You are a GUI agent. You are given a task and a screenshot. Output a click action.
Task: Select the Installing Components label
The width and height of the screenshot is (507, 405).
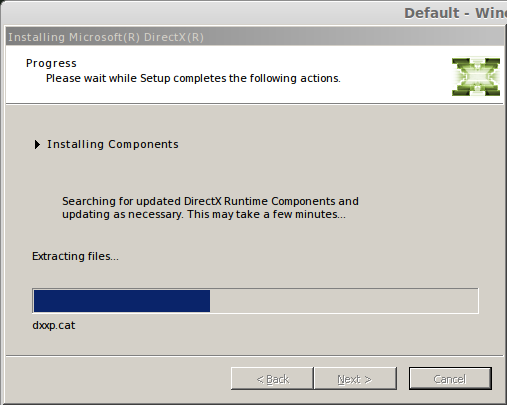coord(113,144)
